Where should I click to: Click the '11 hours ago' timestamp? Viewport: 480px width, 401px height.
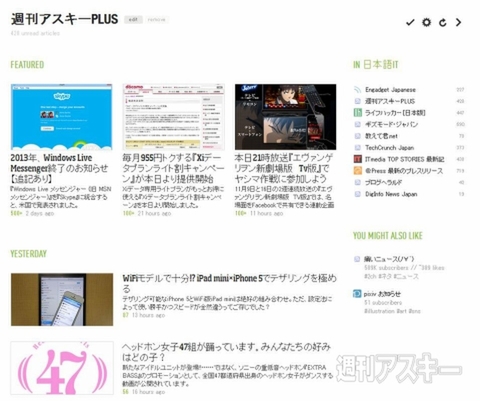point(266,213)
